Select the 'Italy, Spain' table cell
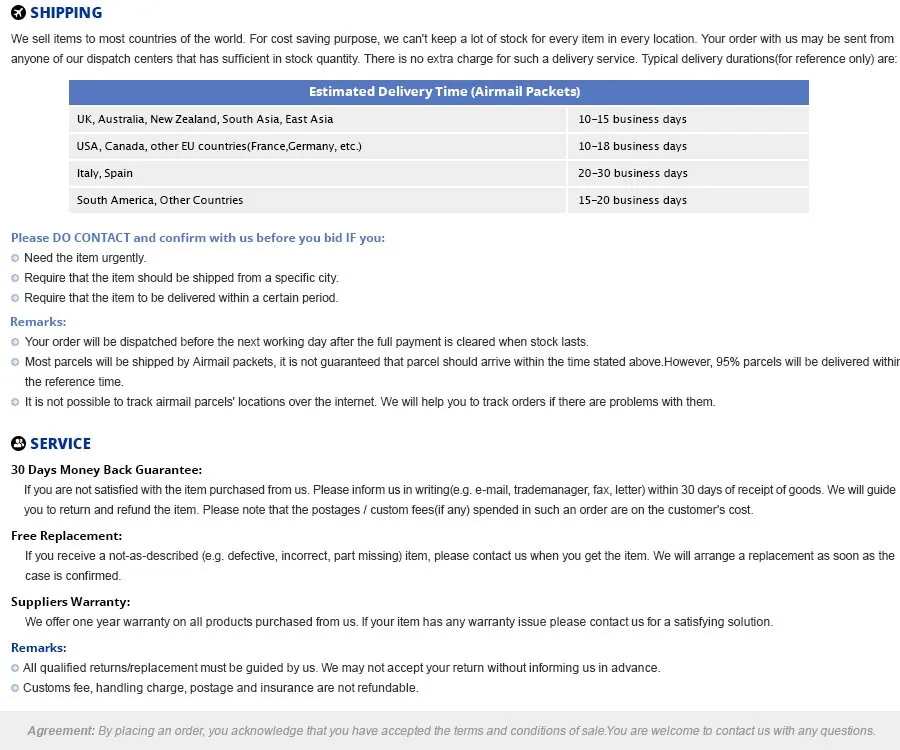Screen dimensions: 900x750 317,173
